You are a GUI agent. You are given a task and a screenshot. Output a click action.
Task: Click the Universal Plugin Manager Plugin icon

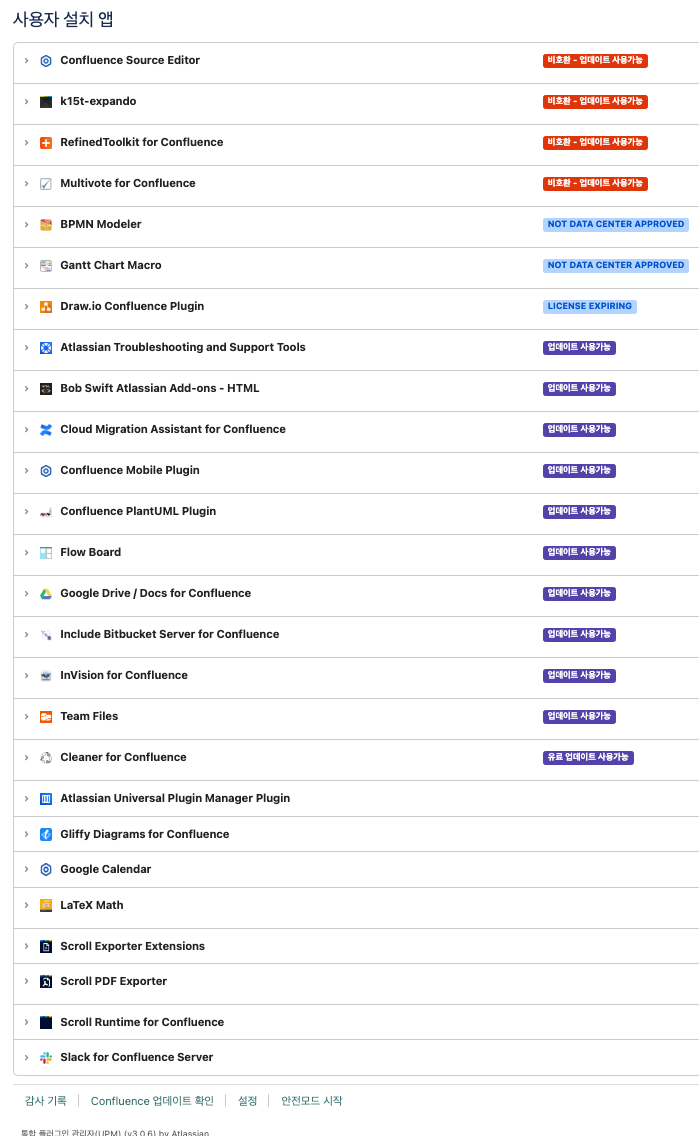coord(46,799)
